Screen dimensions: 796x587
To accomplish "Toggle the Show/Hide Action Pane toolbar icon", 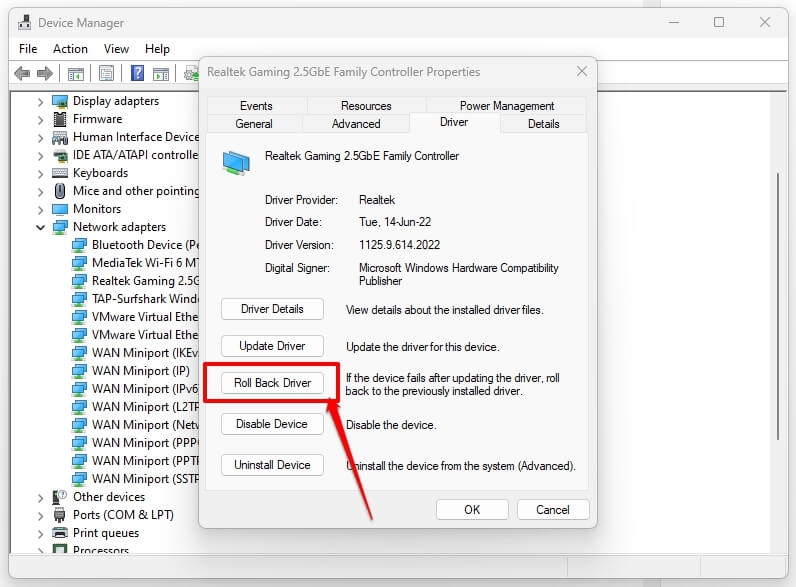I will click(161, 74).
